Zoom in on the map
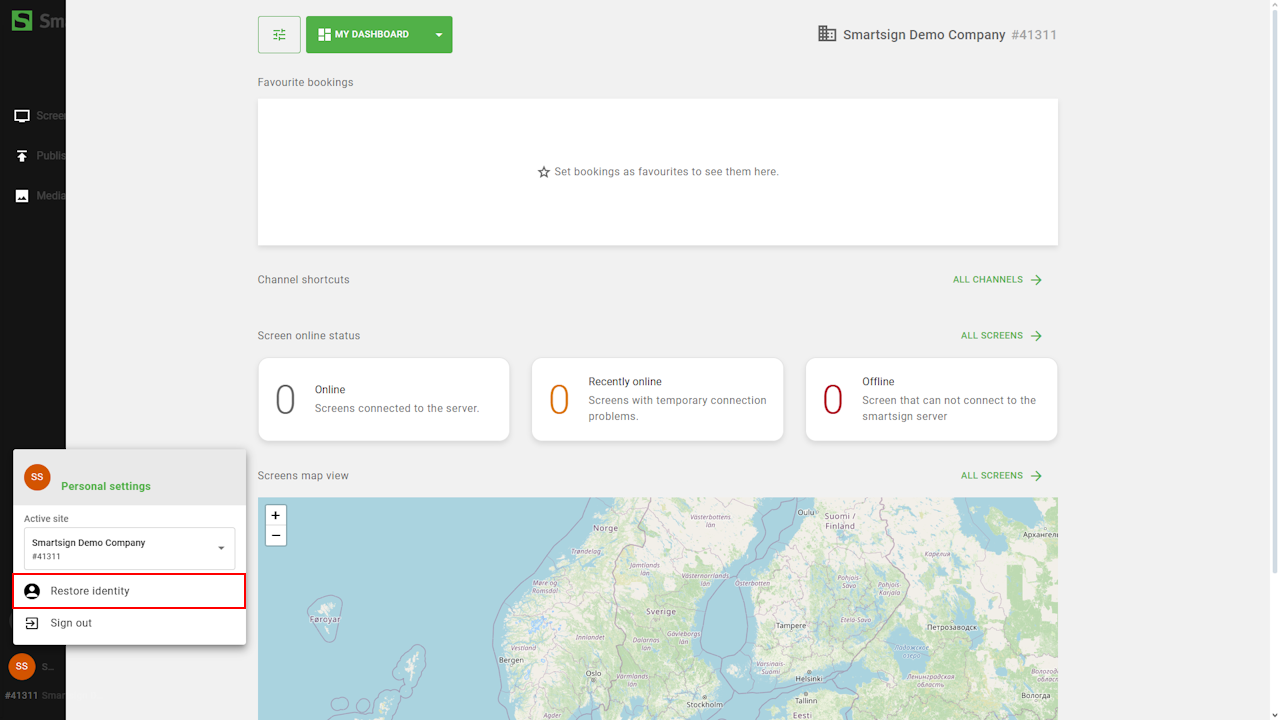The width and height of the screenshot is (1280, 720). tap(276, 516)
